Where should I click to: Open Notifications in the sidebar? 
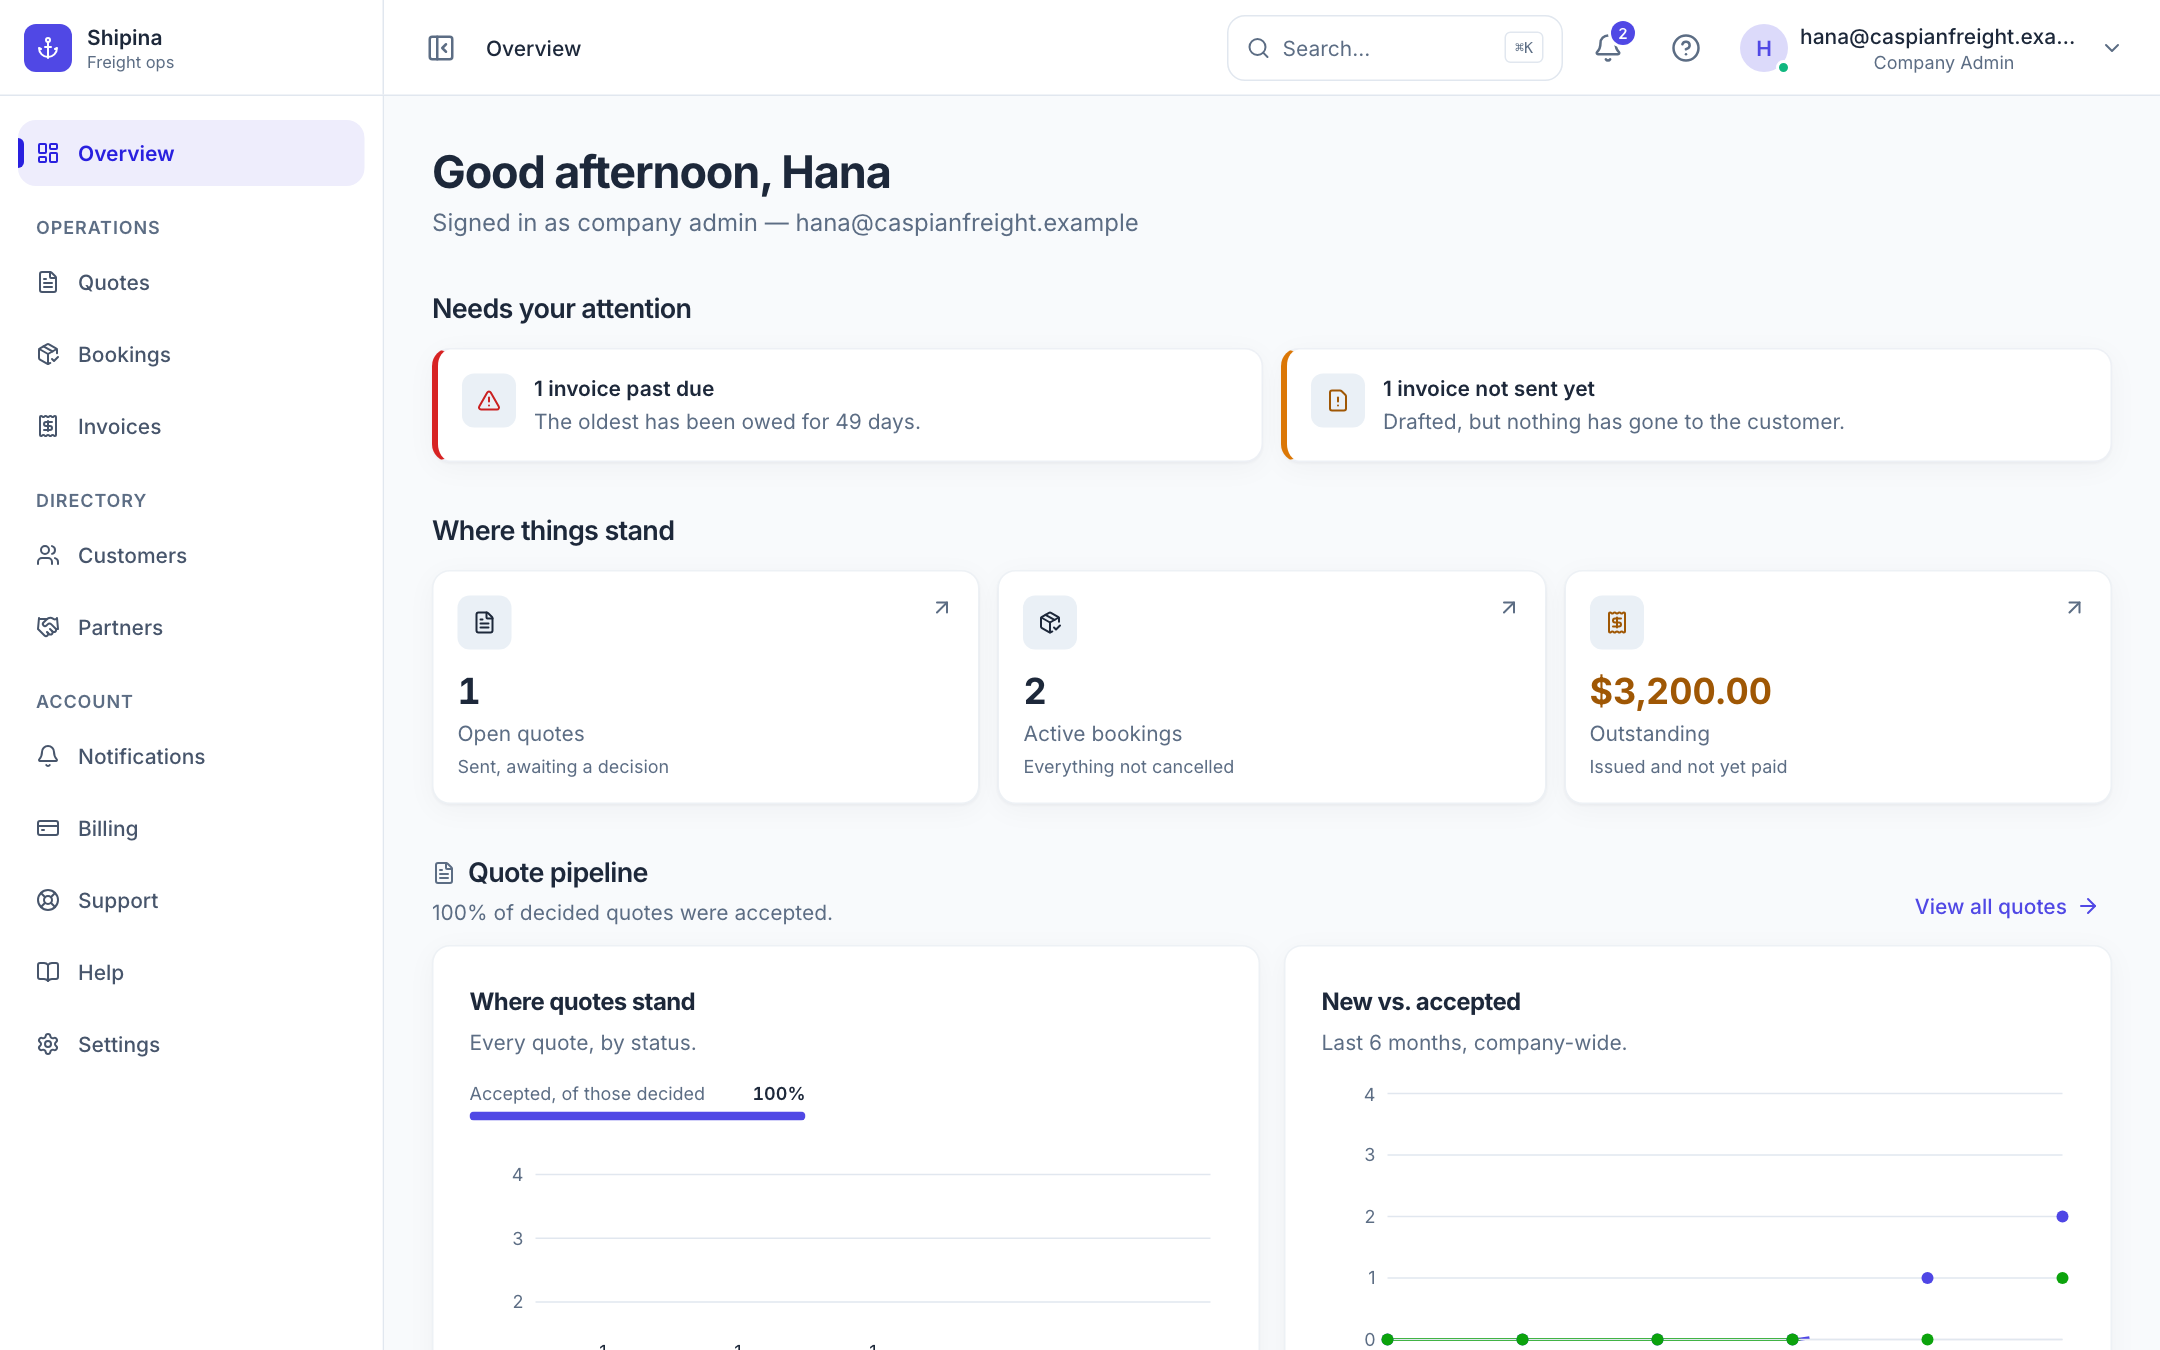pos(191,756)
